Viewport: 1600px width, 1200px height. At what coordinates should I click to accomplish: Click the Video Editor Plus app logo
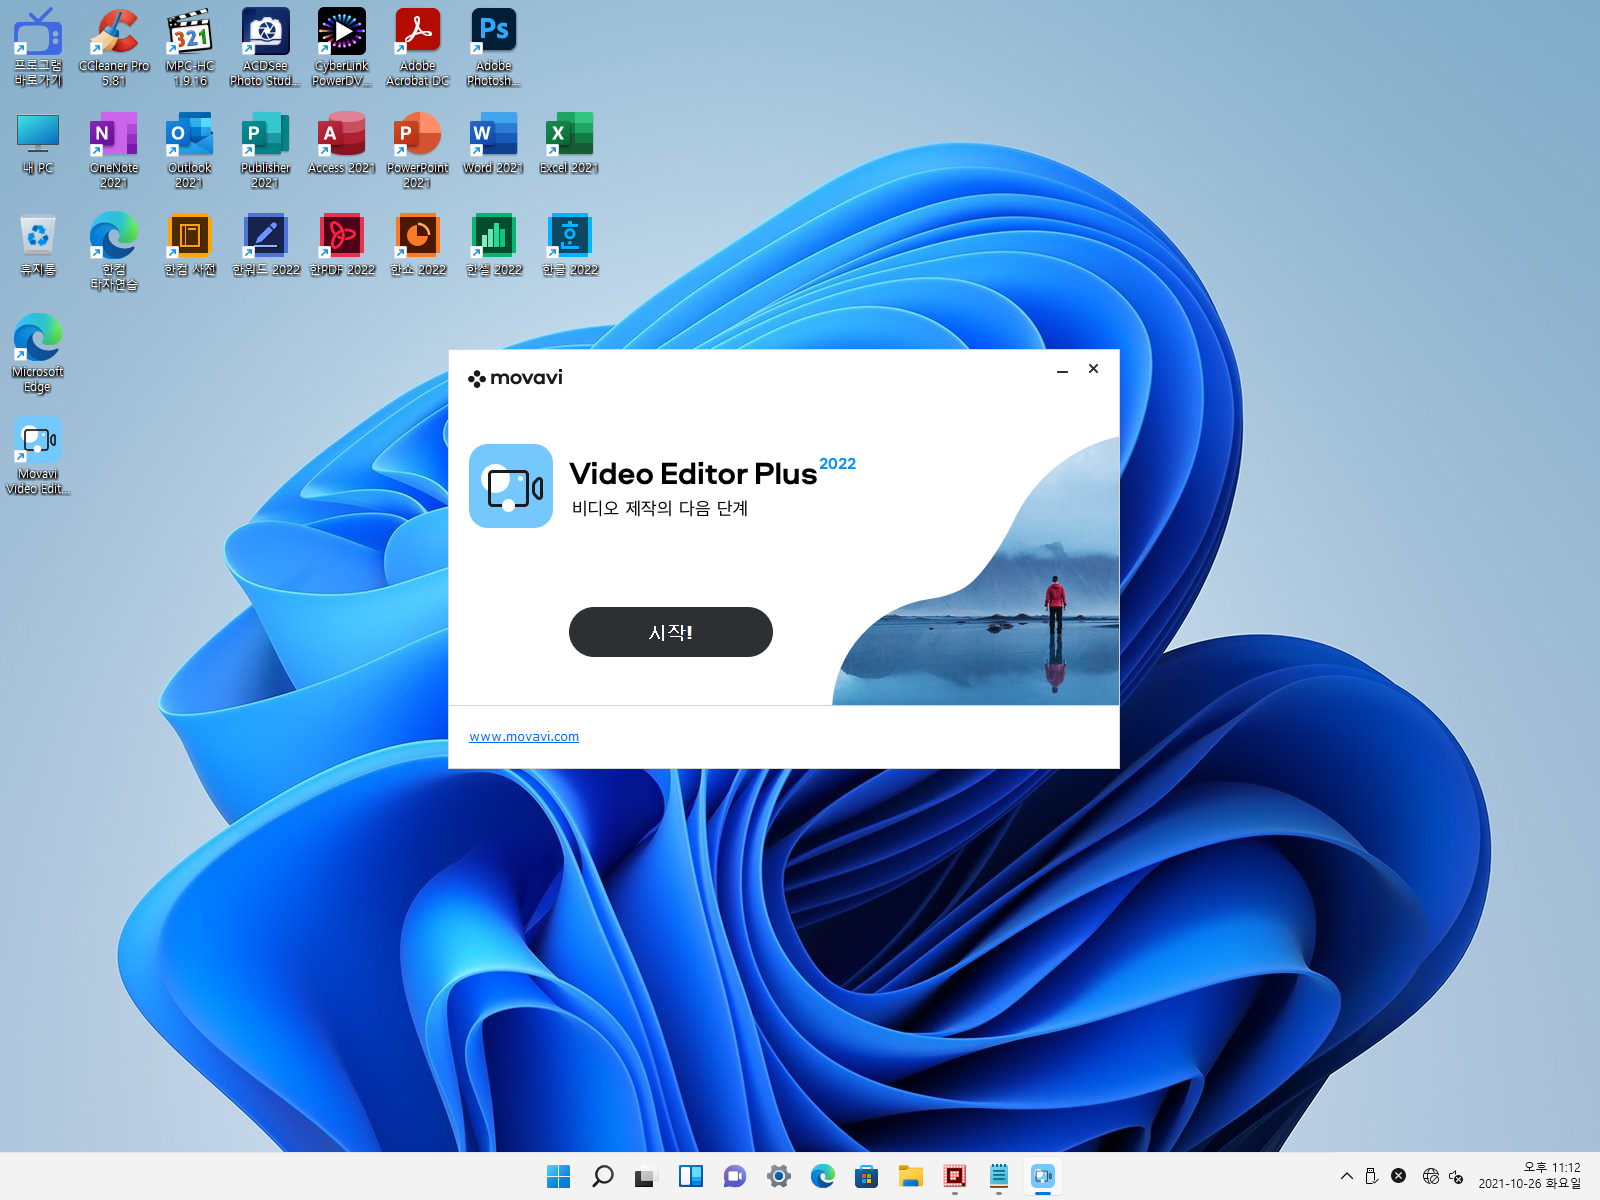pyautogui.click(x=511, y=486)
